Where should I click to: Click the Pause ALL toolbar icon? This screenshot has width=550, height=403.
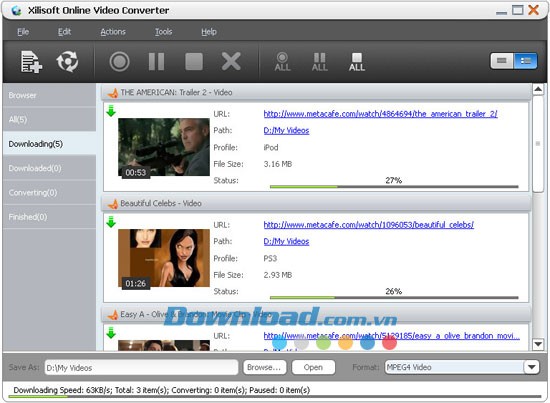click(320, 62)
